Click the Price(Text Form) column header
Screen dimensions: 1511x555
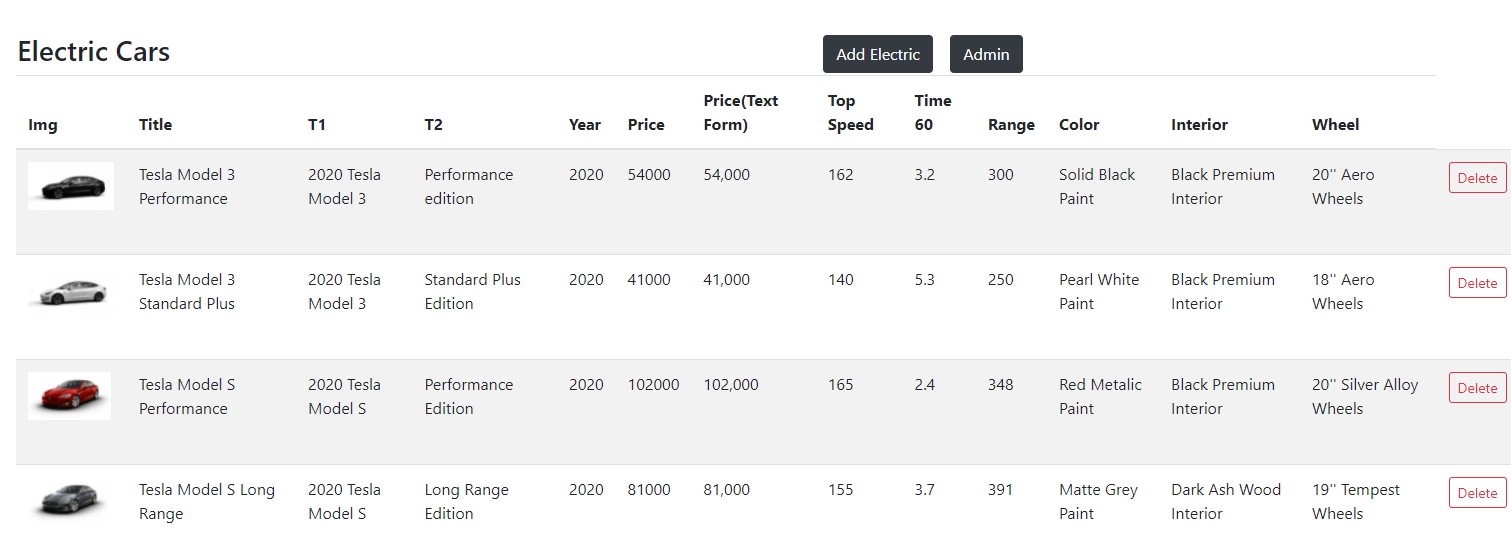coord(741,113)
